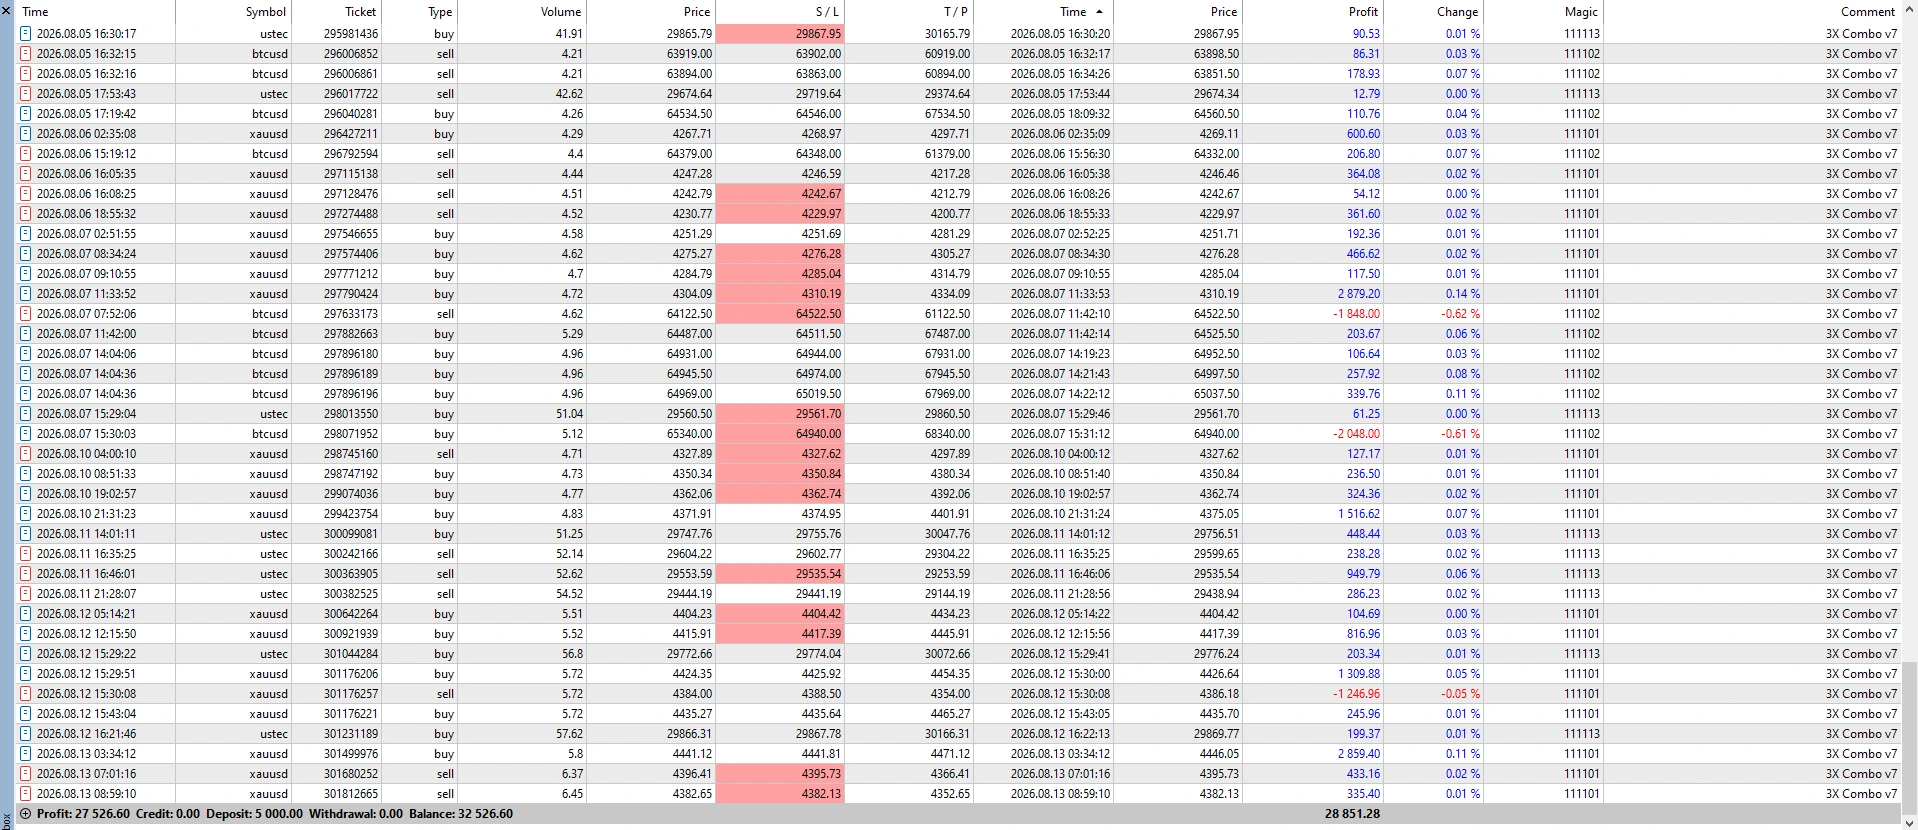Click the total profit value 28 851.28
1918x830 pixels.
1352,814
